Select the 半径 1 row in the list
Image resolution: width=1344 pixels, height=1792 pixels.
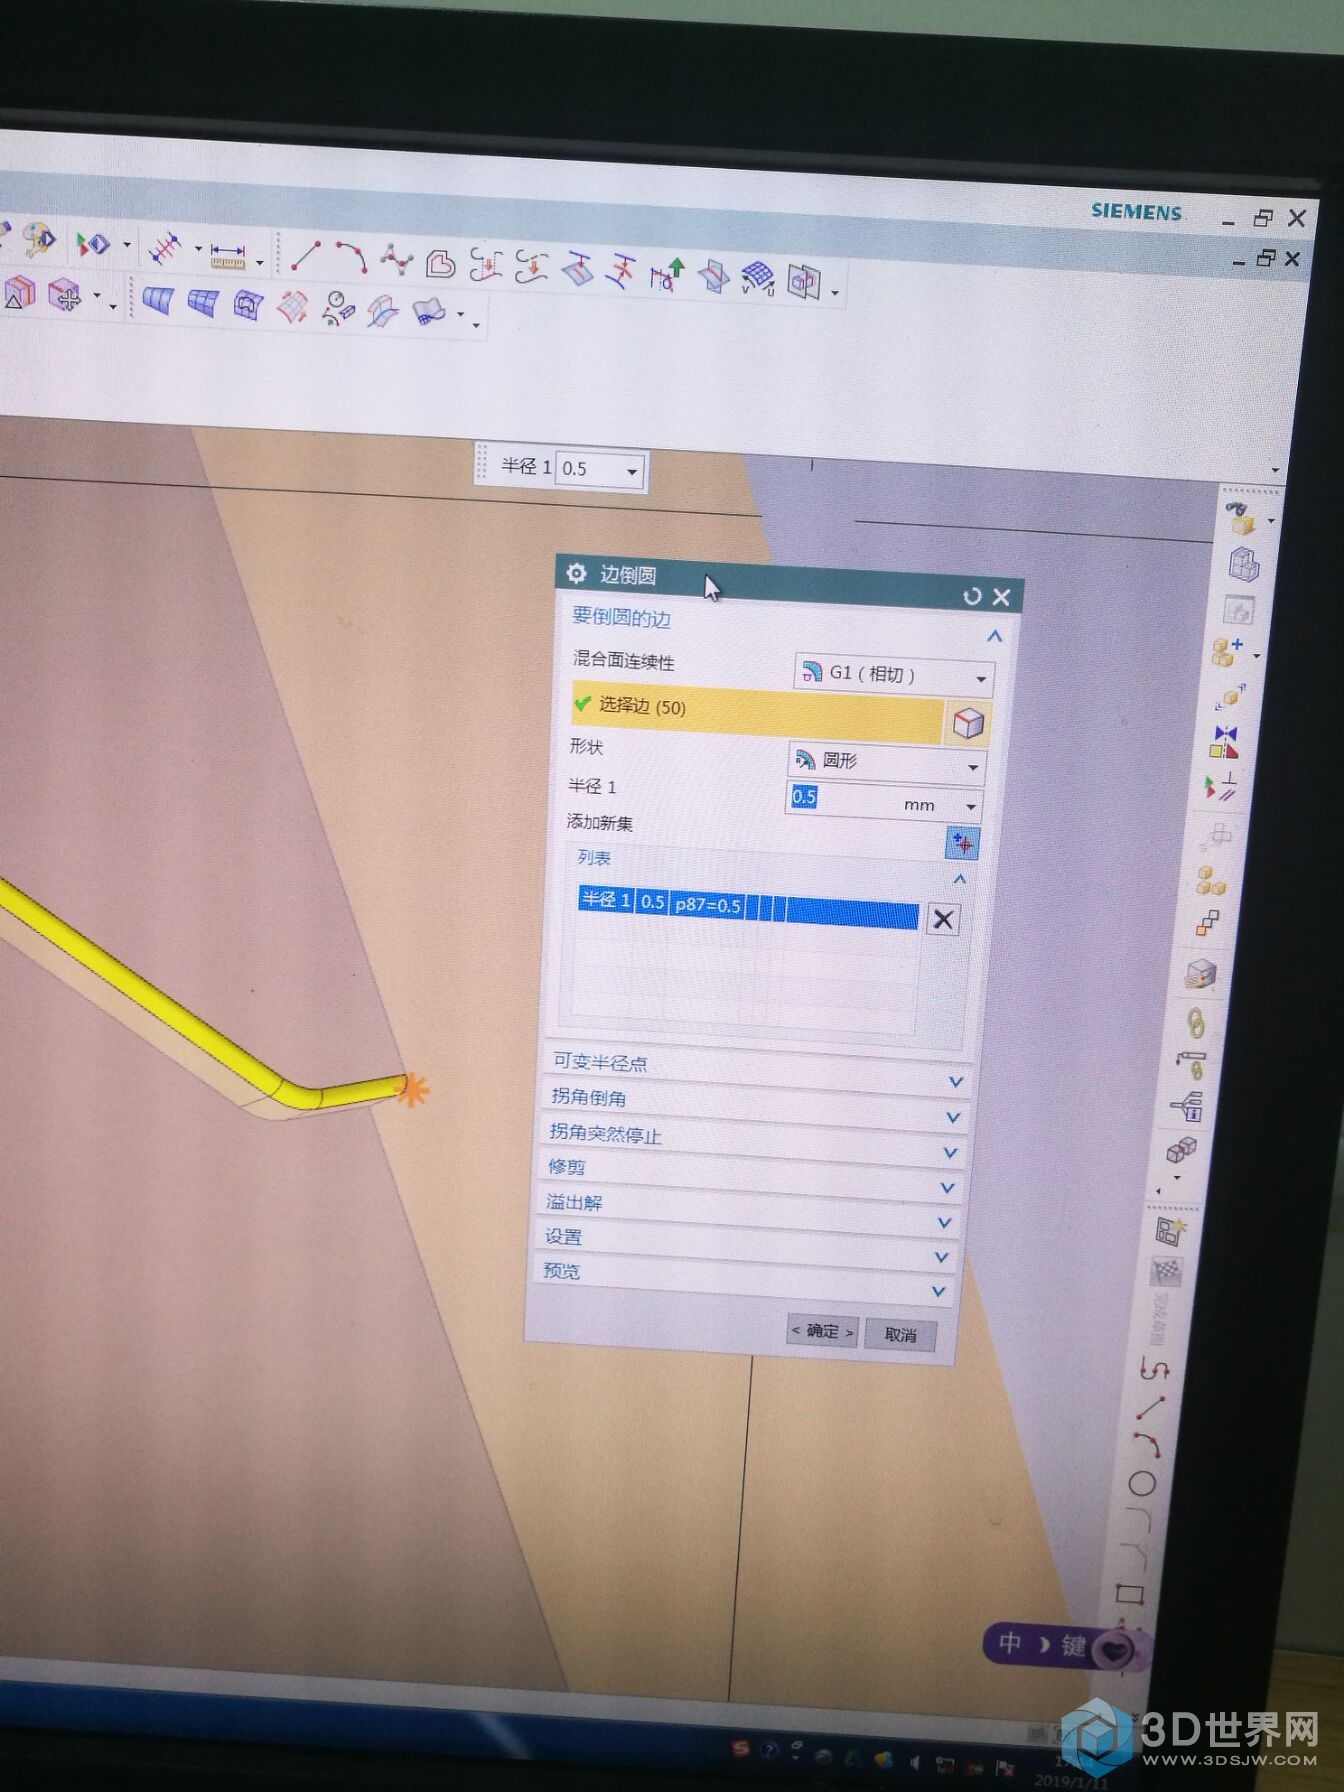coord(749,906)
